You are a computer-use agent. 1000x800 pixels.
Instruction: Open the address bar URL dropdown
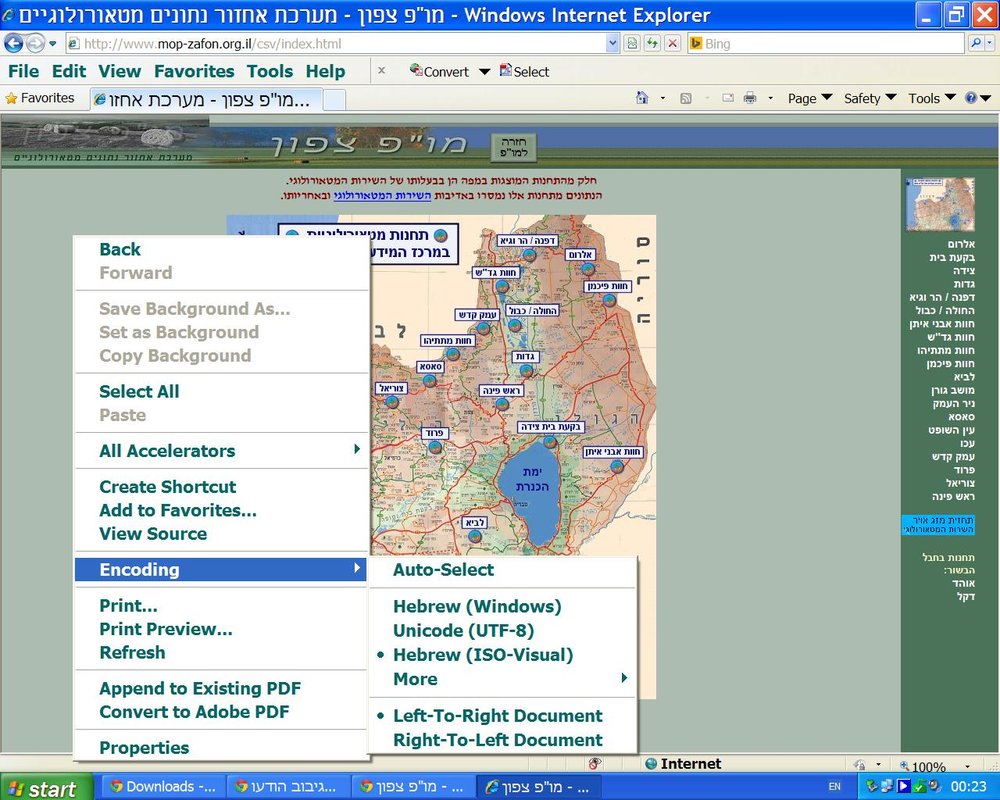click(612, 43)
